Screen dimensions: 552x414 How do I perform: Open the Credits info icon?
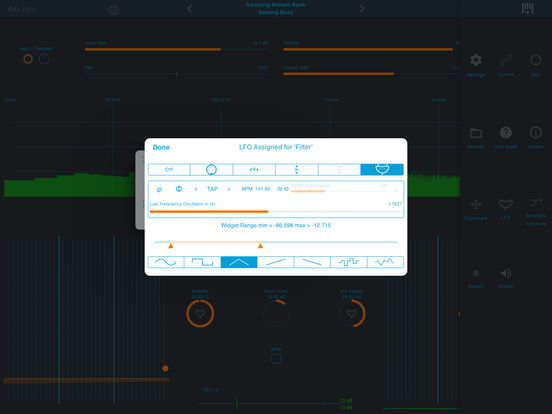[535, 133]
